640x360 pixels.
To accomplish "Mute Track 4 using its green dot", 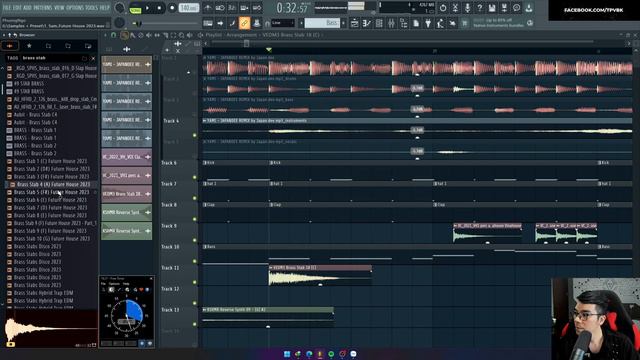I will tap(195, 135).
